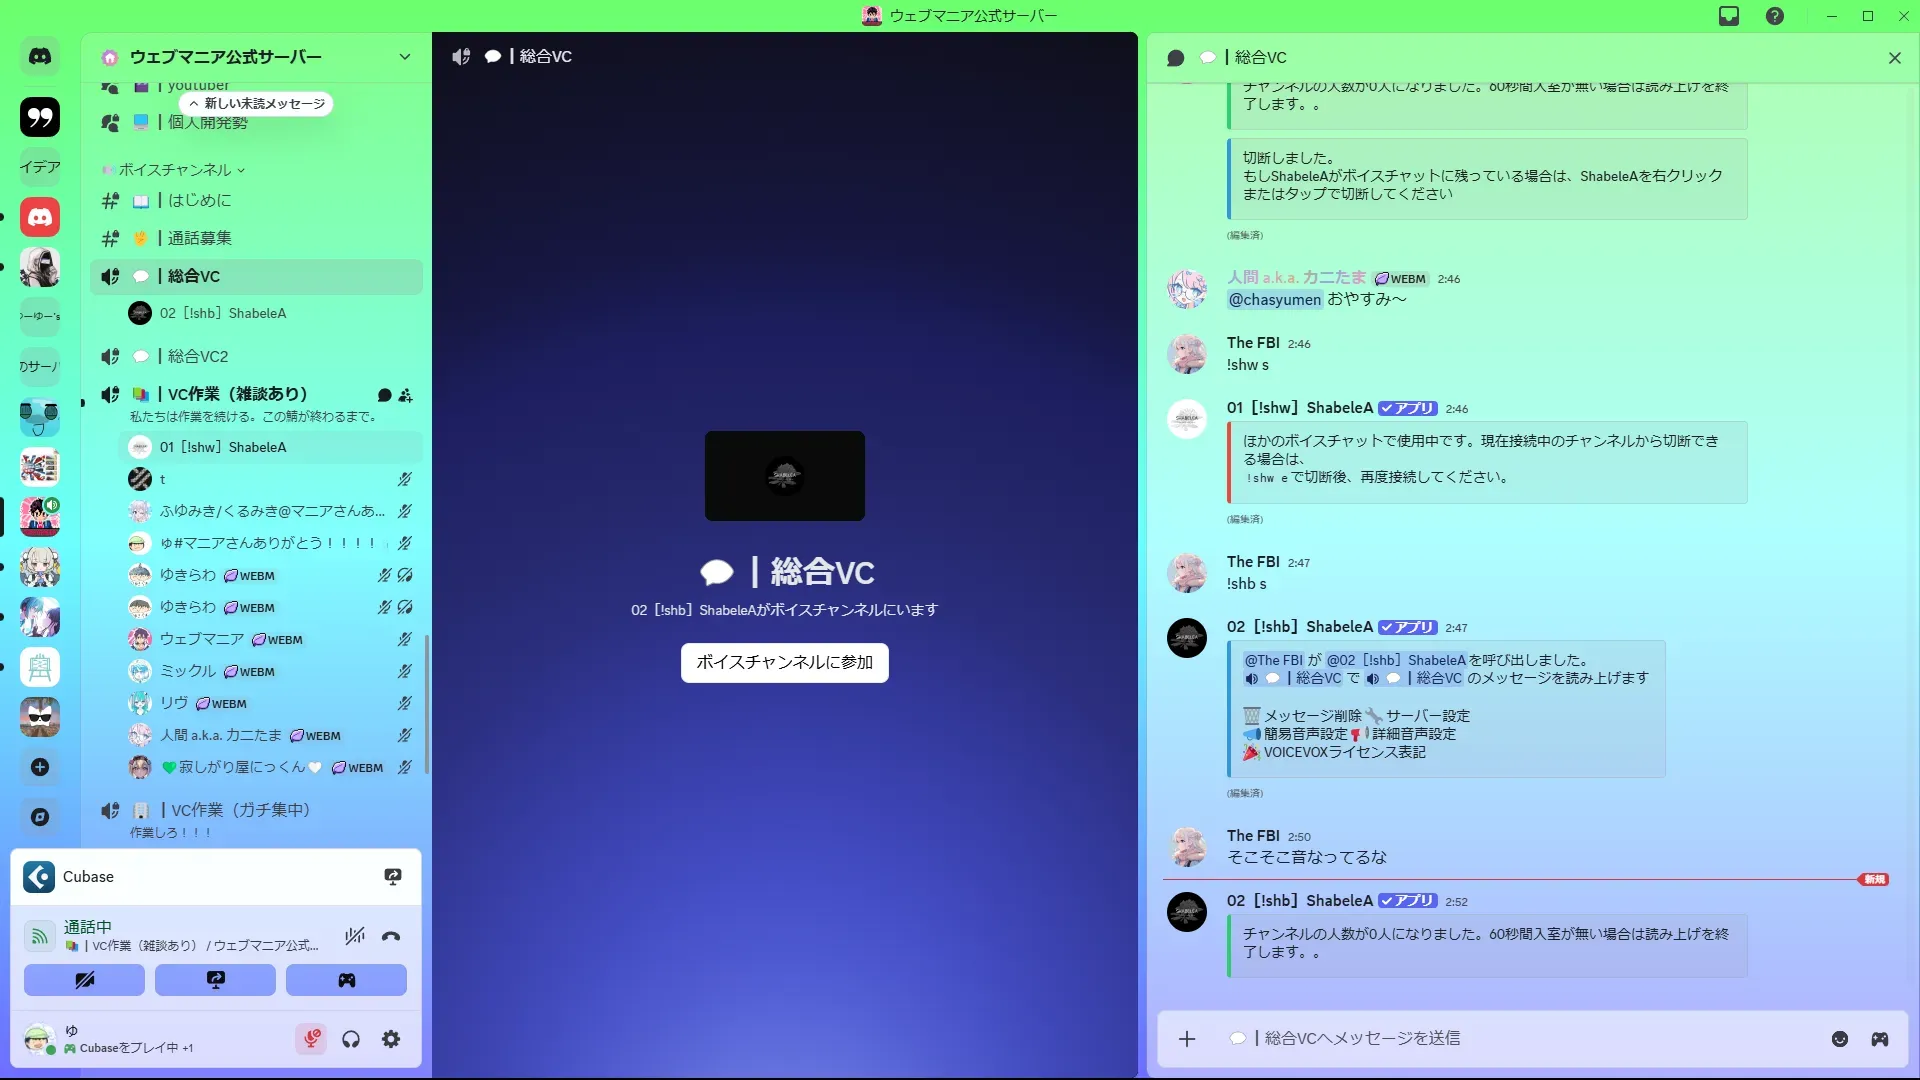Screen dimensions: 1920x1080
Task: Click ボイスチャンネルに参加 button
Action: (x=785, y=662)
